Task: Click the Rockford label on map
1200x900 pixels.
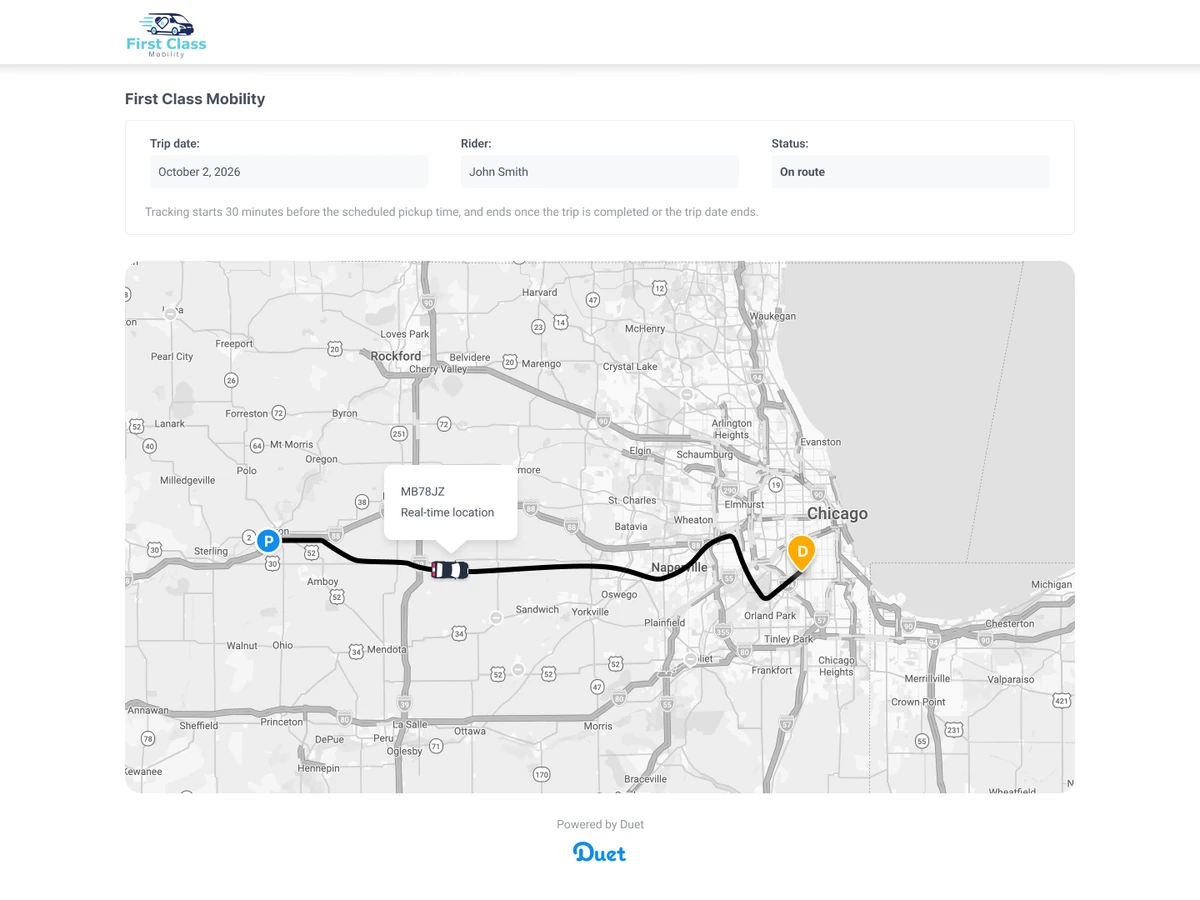Action: (396, 356)
